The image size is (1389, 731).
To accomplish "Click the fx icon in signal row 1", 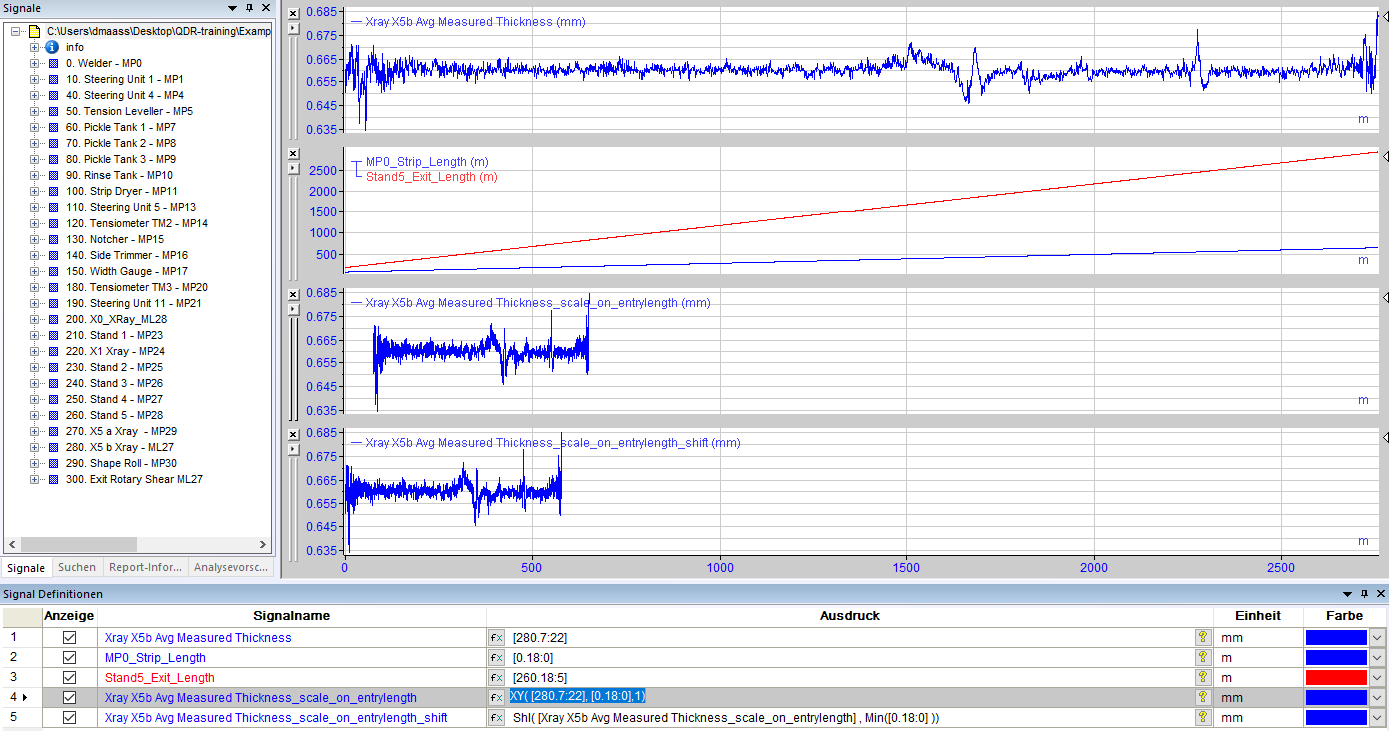I will click(x=496, y=638).
